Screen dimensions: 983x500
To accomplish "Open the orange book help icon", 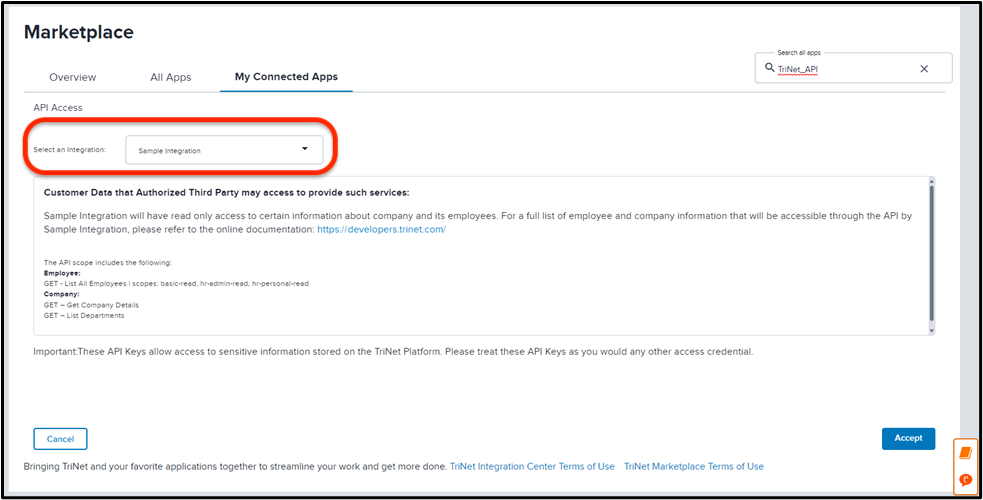I will (965, 452).
